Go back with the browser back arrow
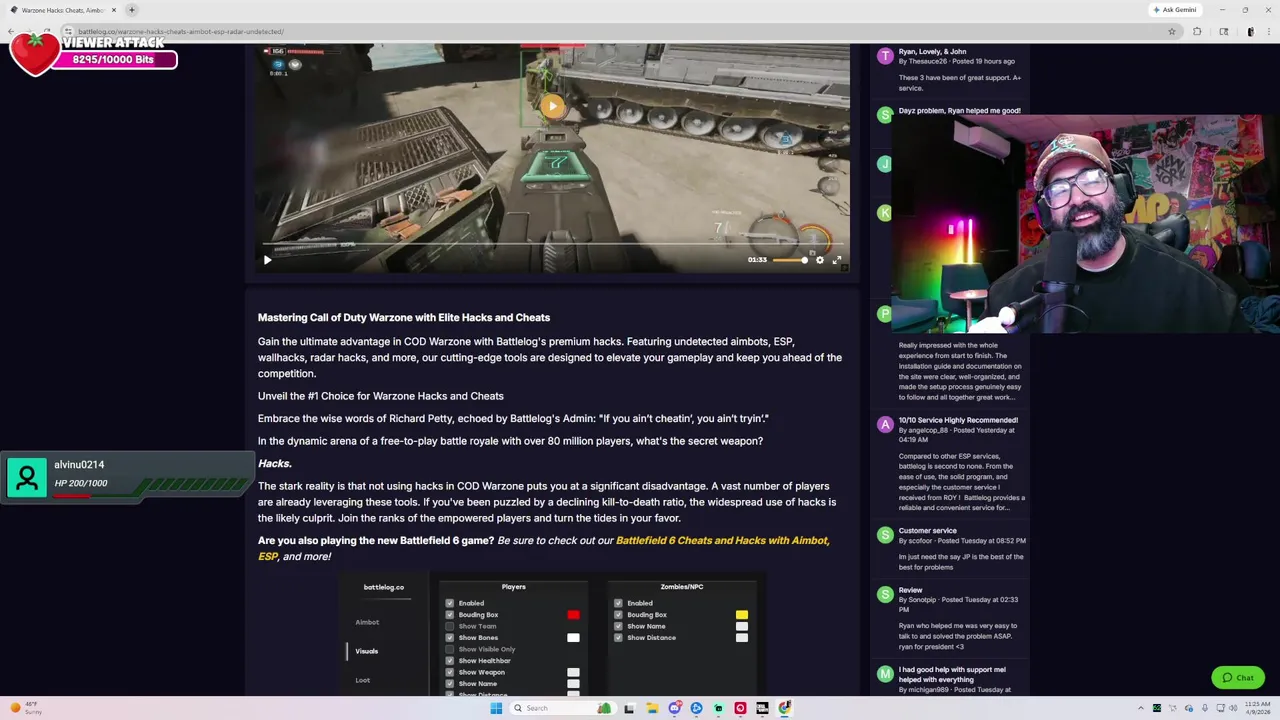This screenshot has height=720, width=1280. coord(10,31)
